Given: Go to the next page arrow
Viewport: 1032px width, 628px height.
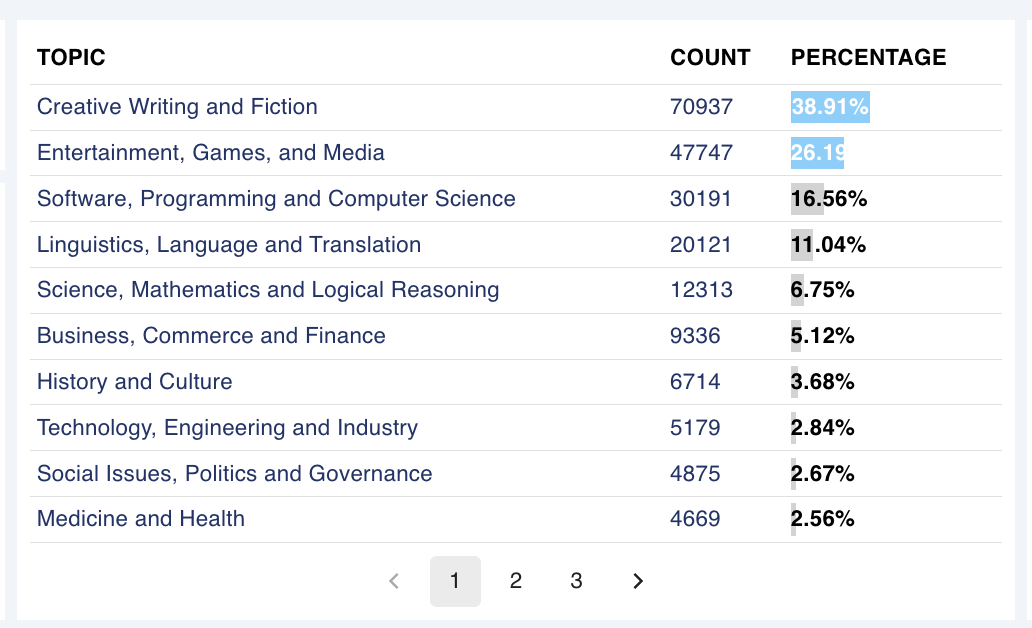Looking at the screenshot, I should (x=638, y=581).
